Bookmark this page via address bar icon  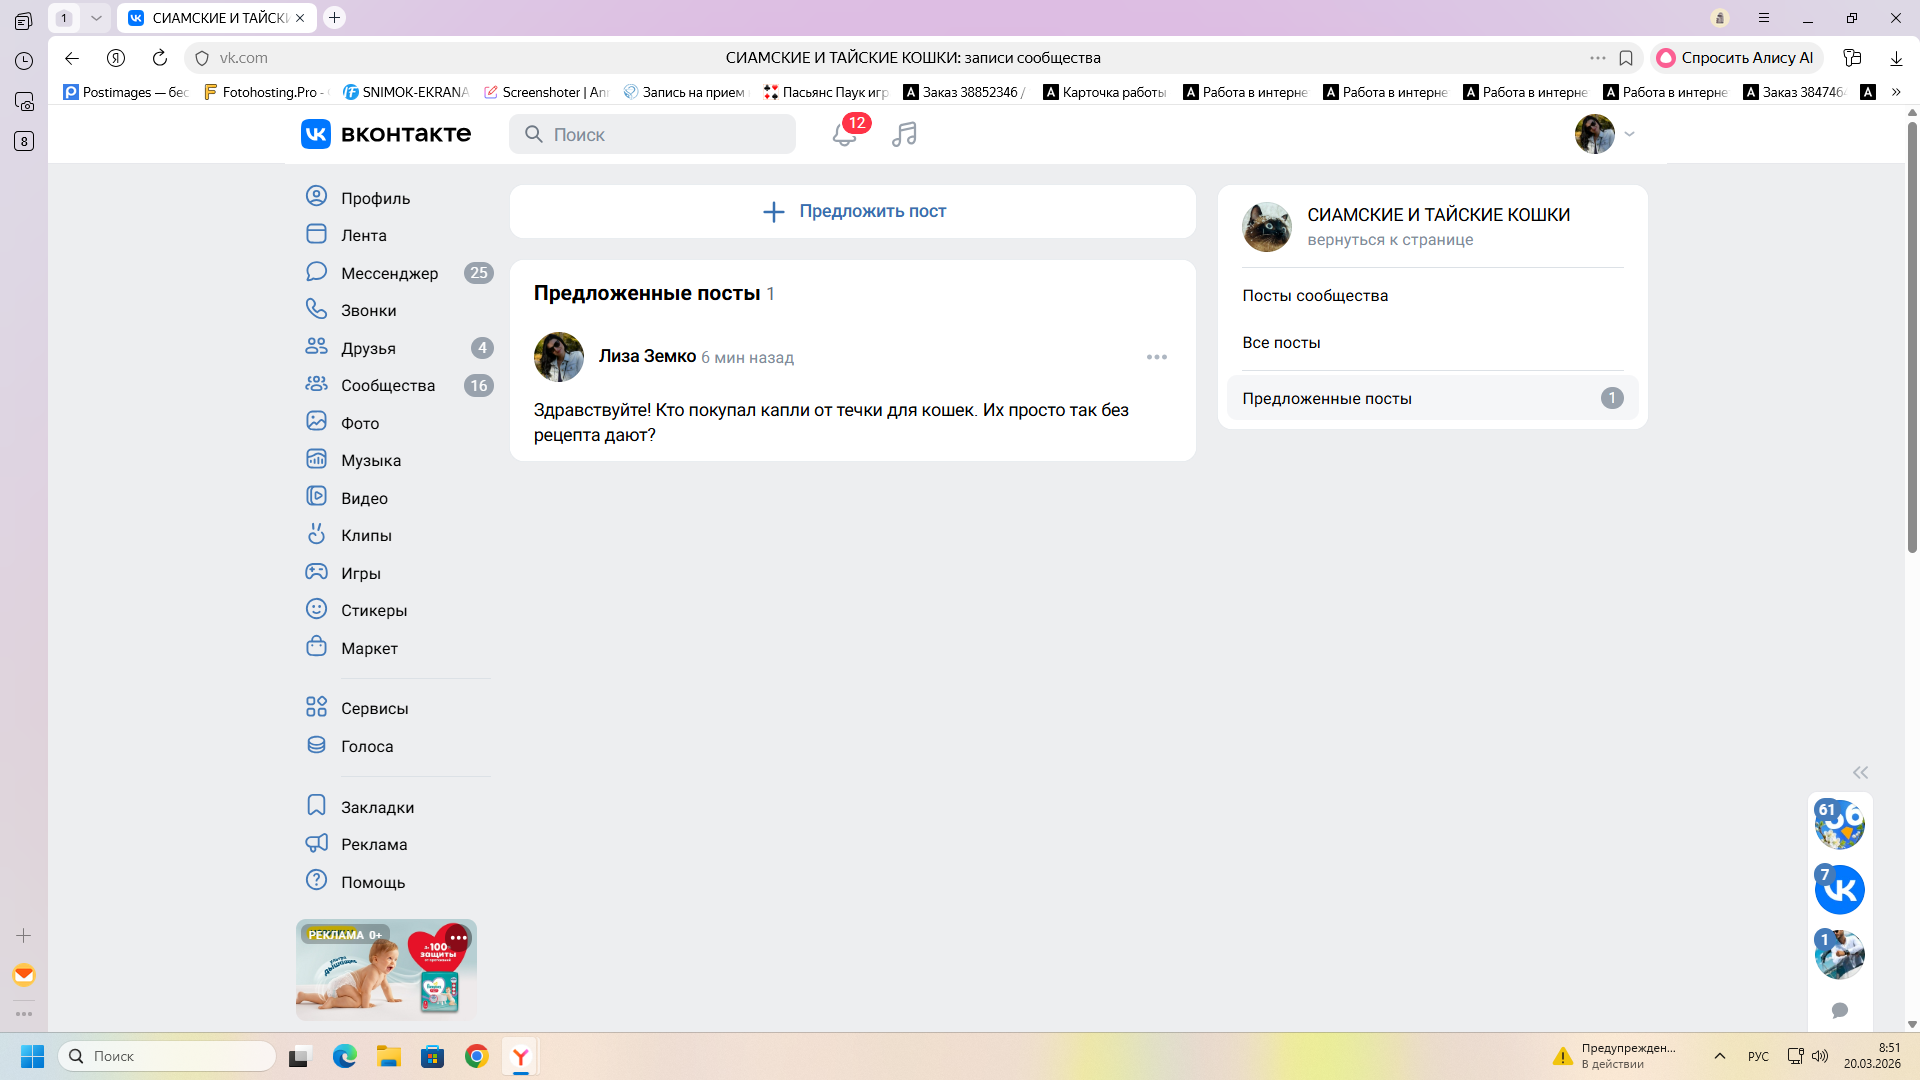[1626, 58]
